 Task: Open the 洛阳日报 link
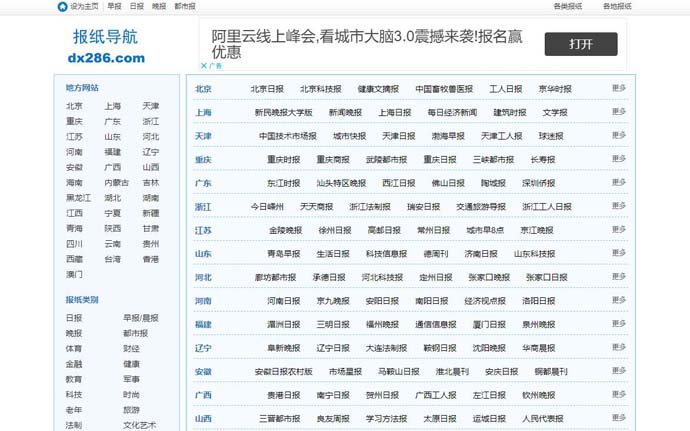[539, 301]
